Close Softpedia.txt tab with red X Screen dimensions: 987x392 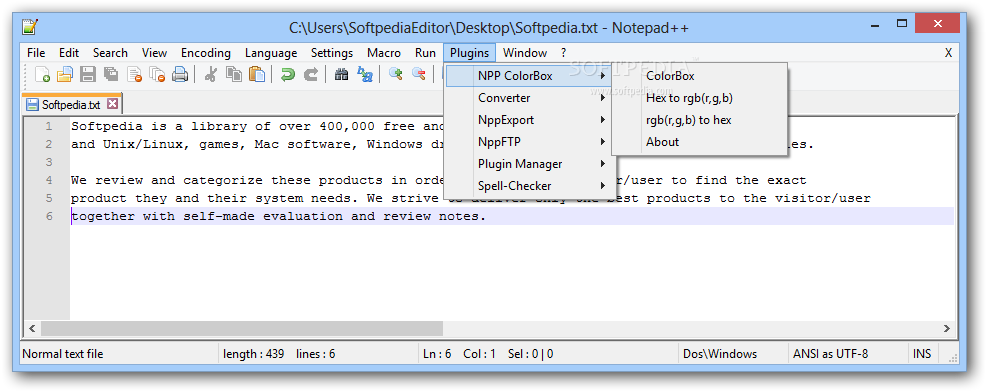click(112, 104)
